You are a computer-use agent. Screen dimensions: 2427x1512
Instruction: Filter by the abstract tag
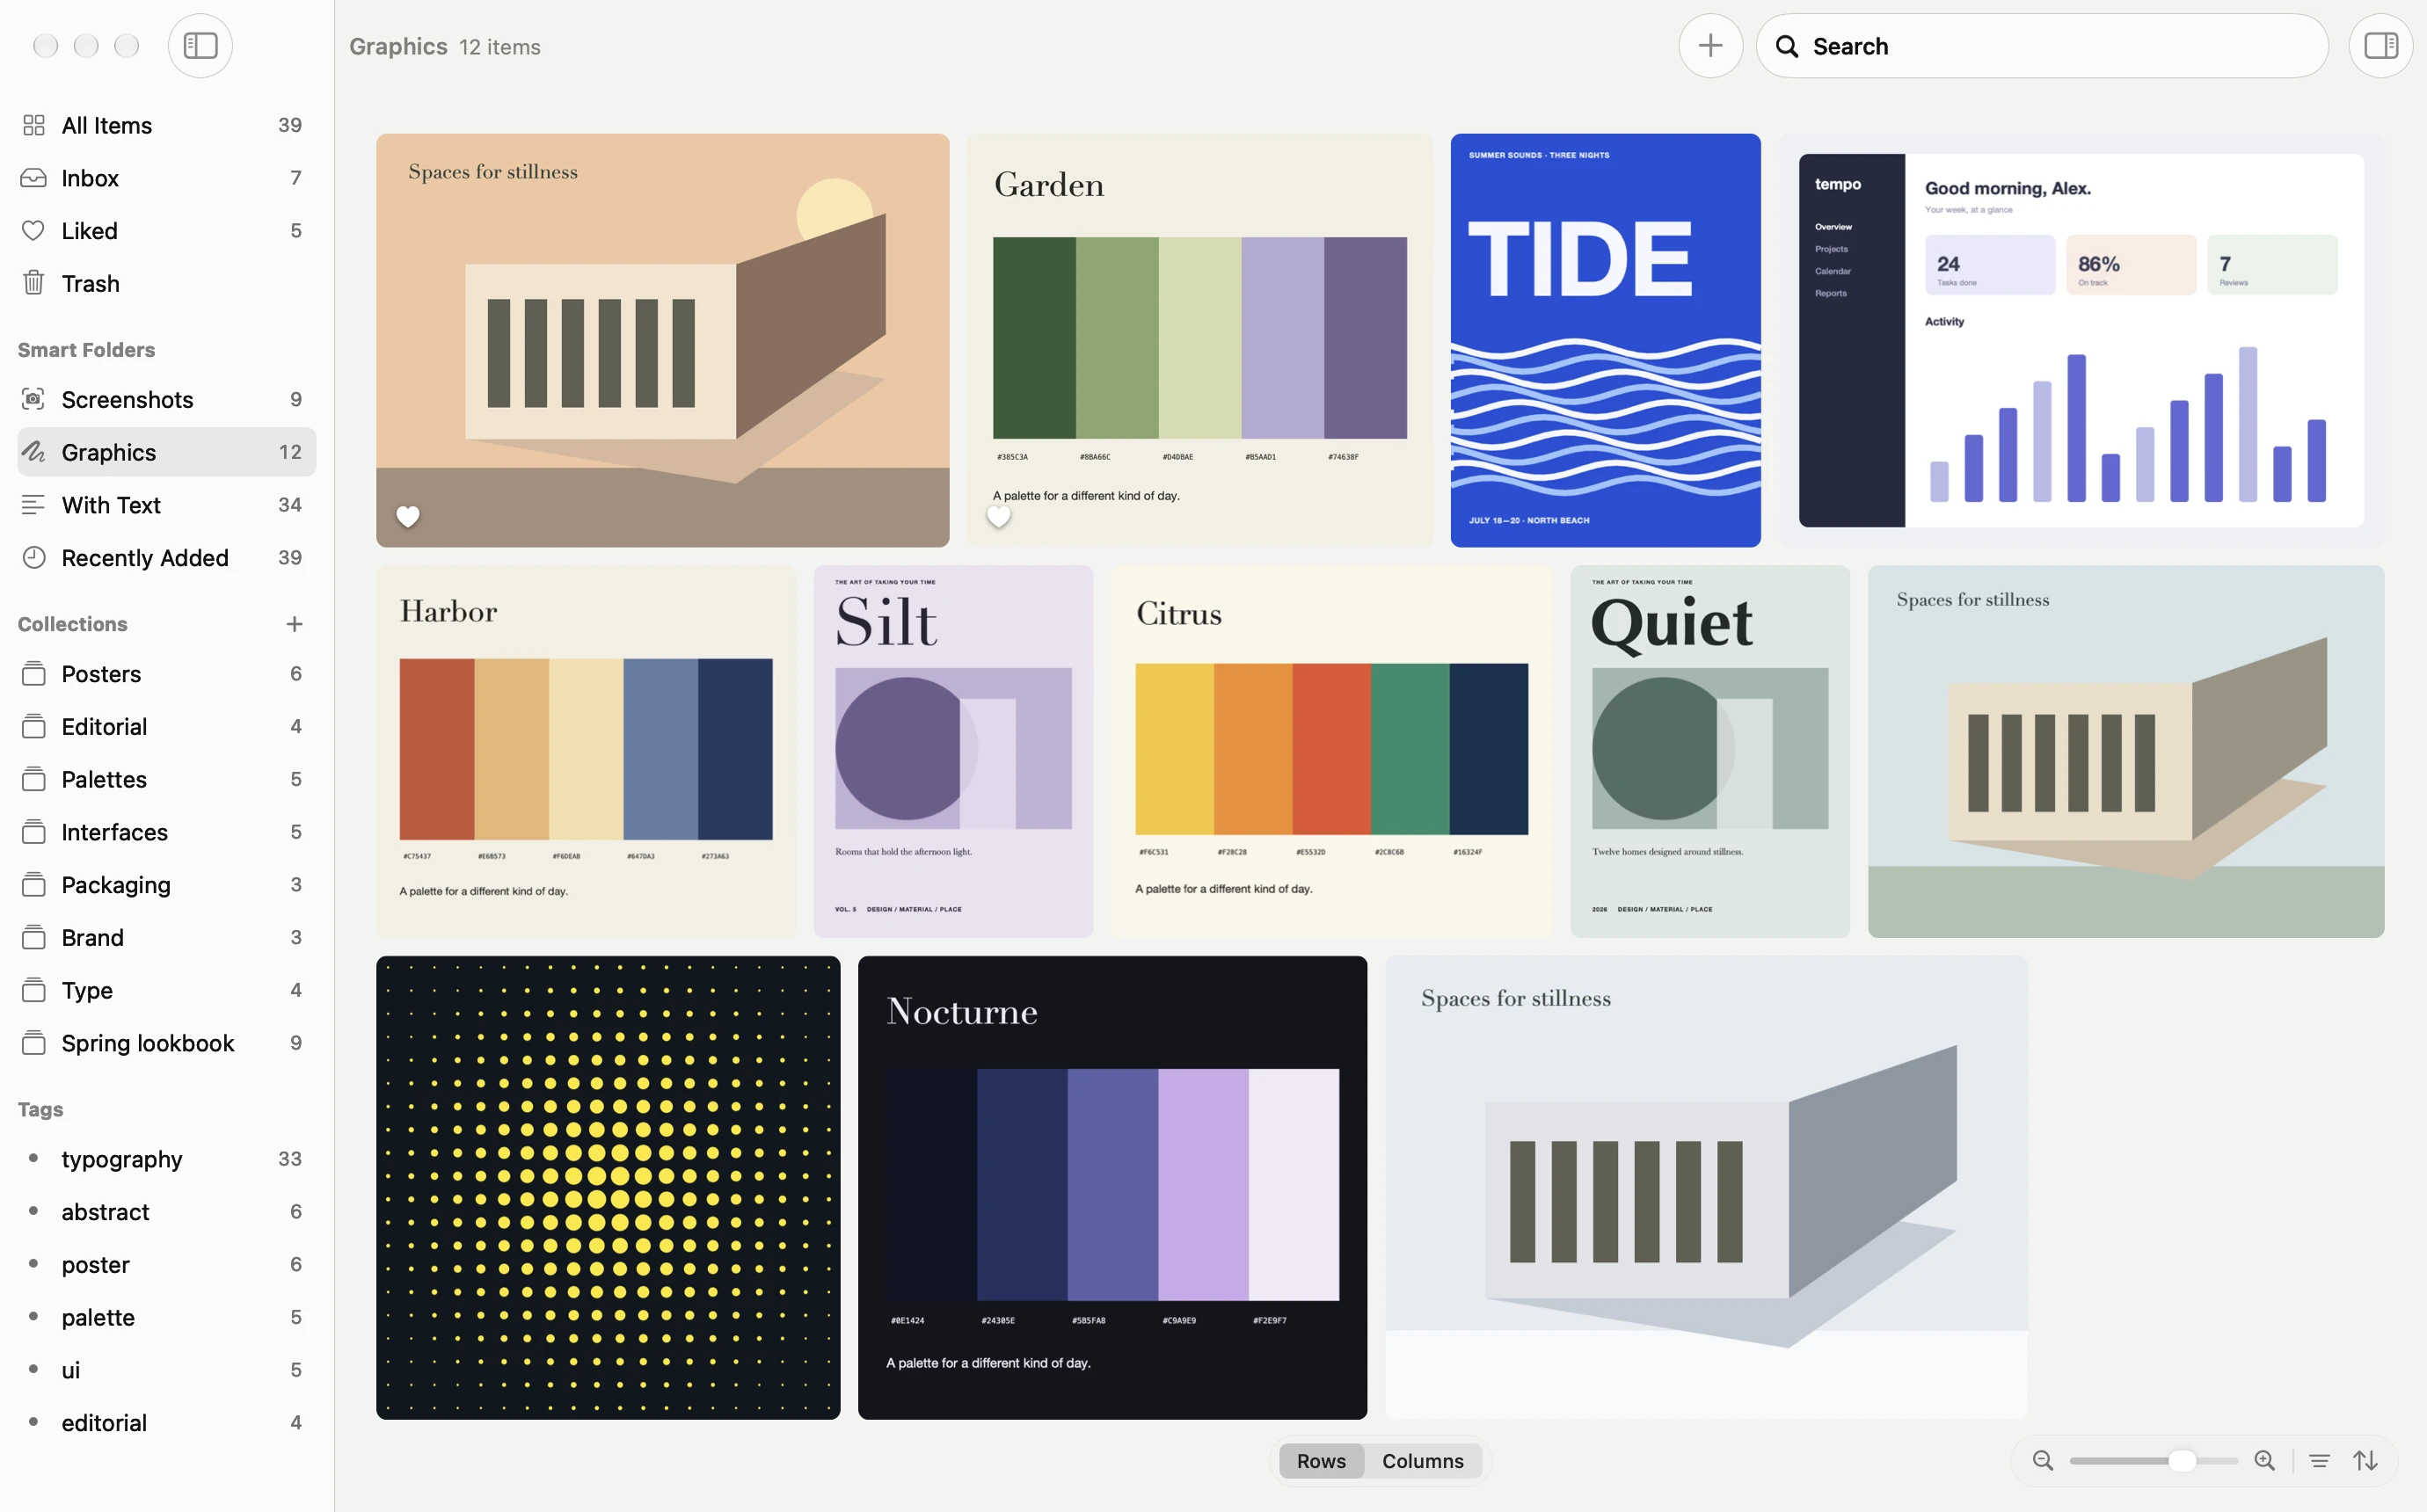coord(167,1212)
